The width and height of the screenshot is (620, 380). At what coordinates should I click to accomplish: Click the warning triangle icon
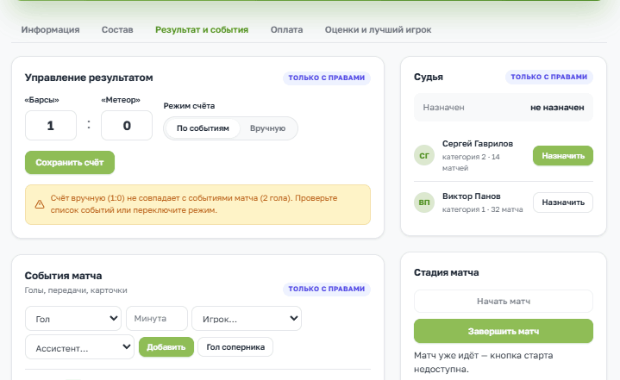[40, 204]
